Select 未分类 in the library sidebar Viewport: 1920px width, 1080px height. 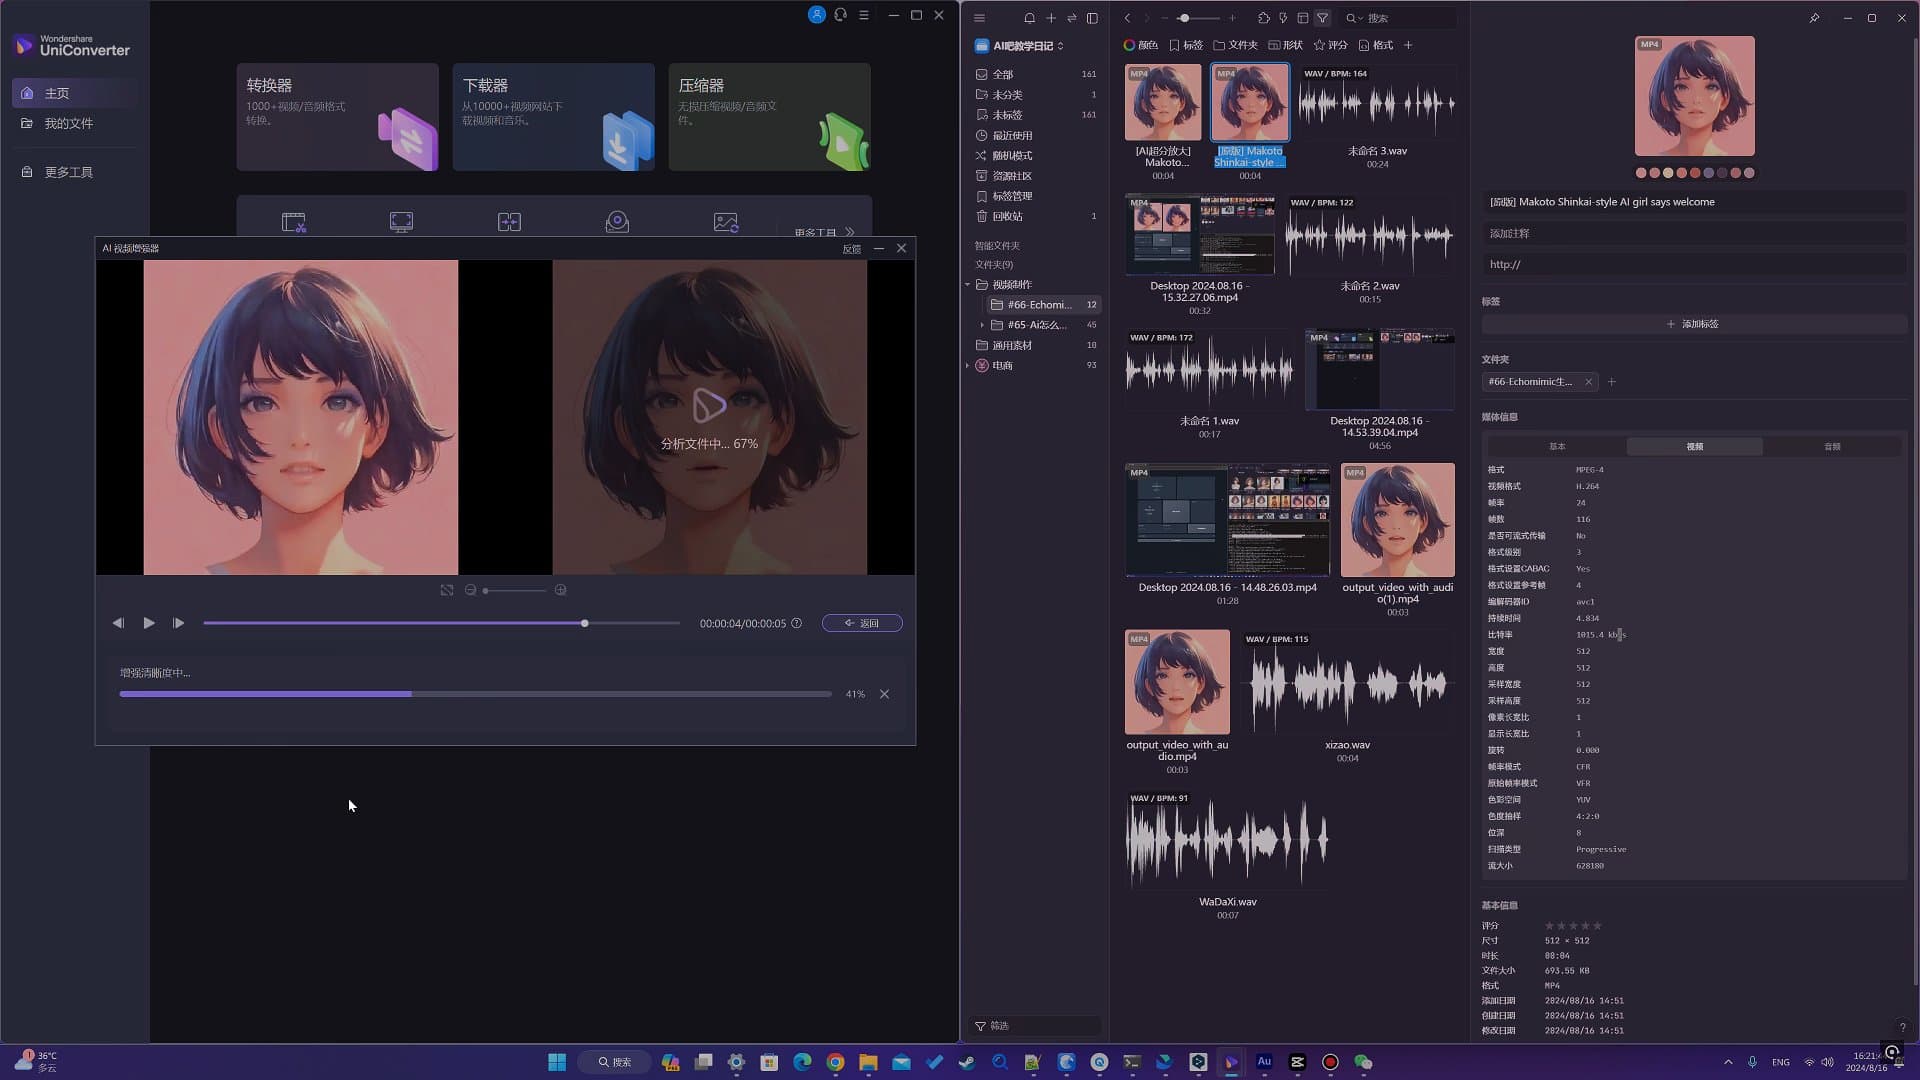tap(1036, 95)
